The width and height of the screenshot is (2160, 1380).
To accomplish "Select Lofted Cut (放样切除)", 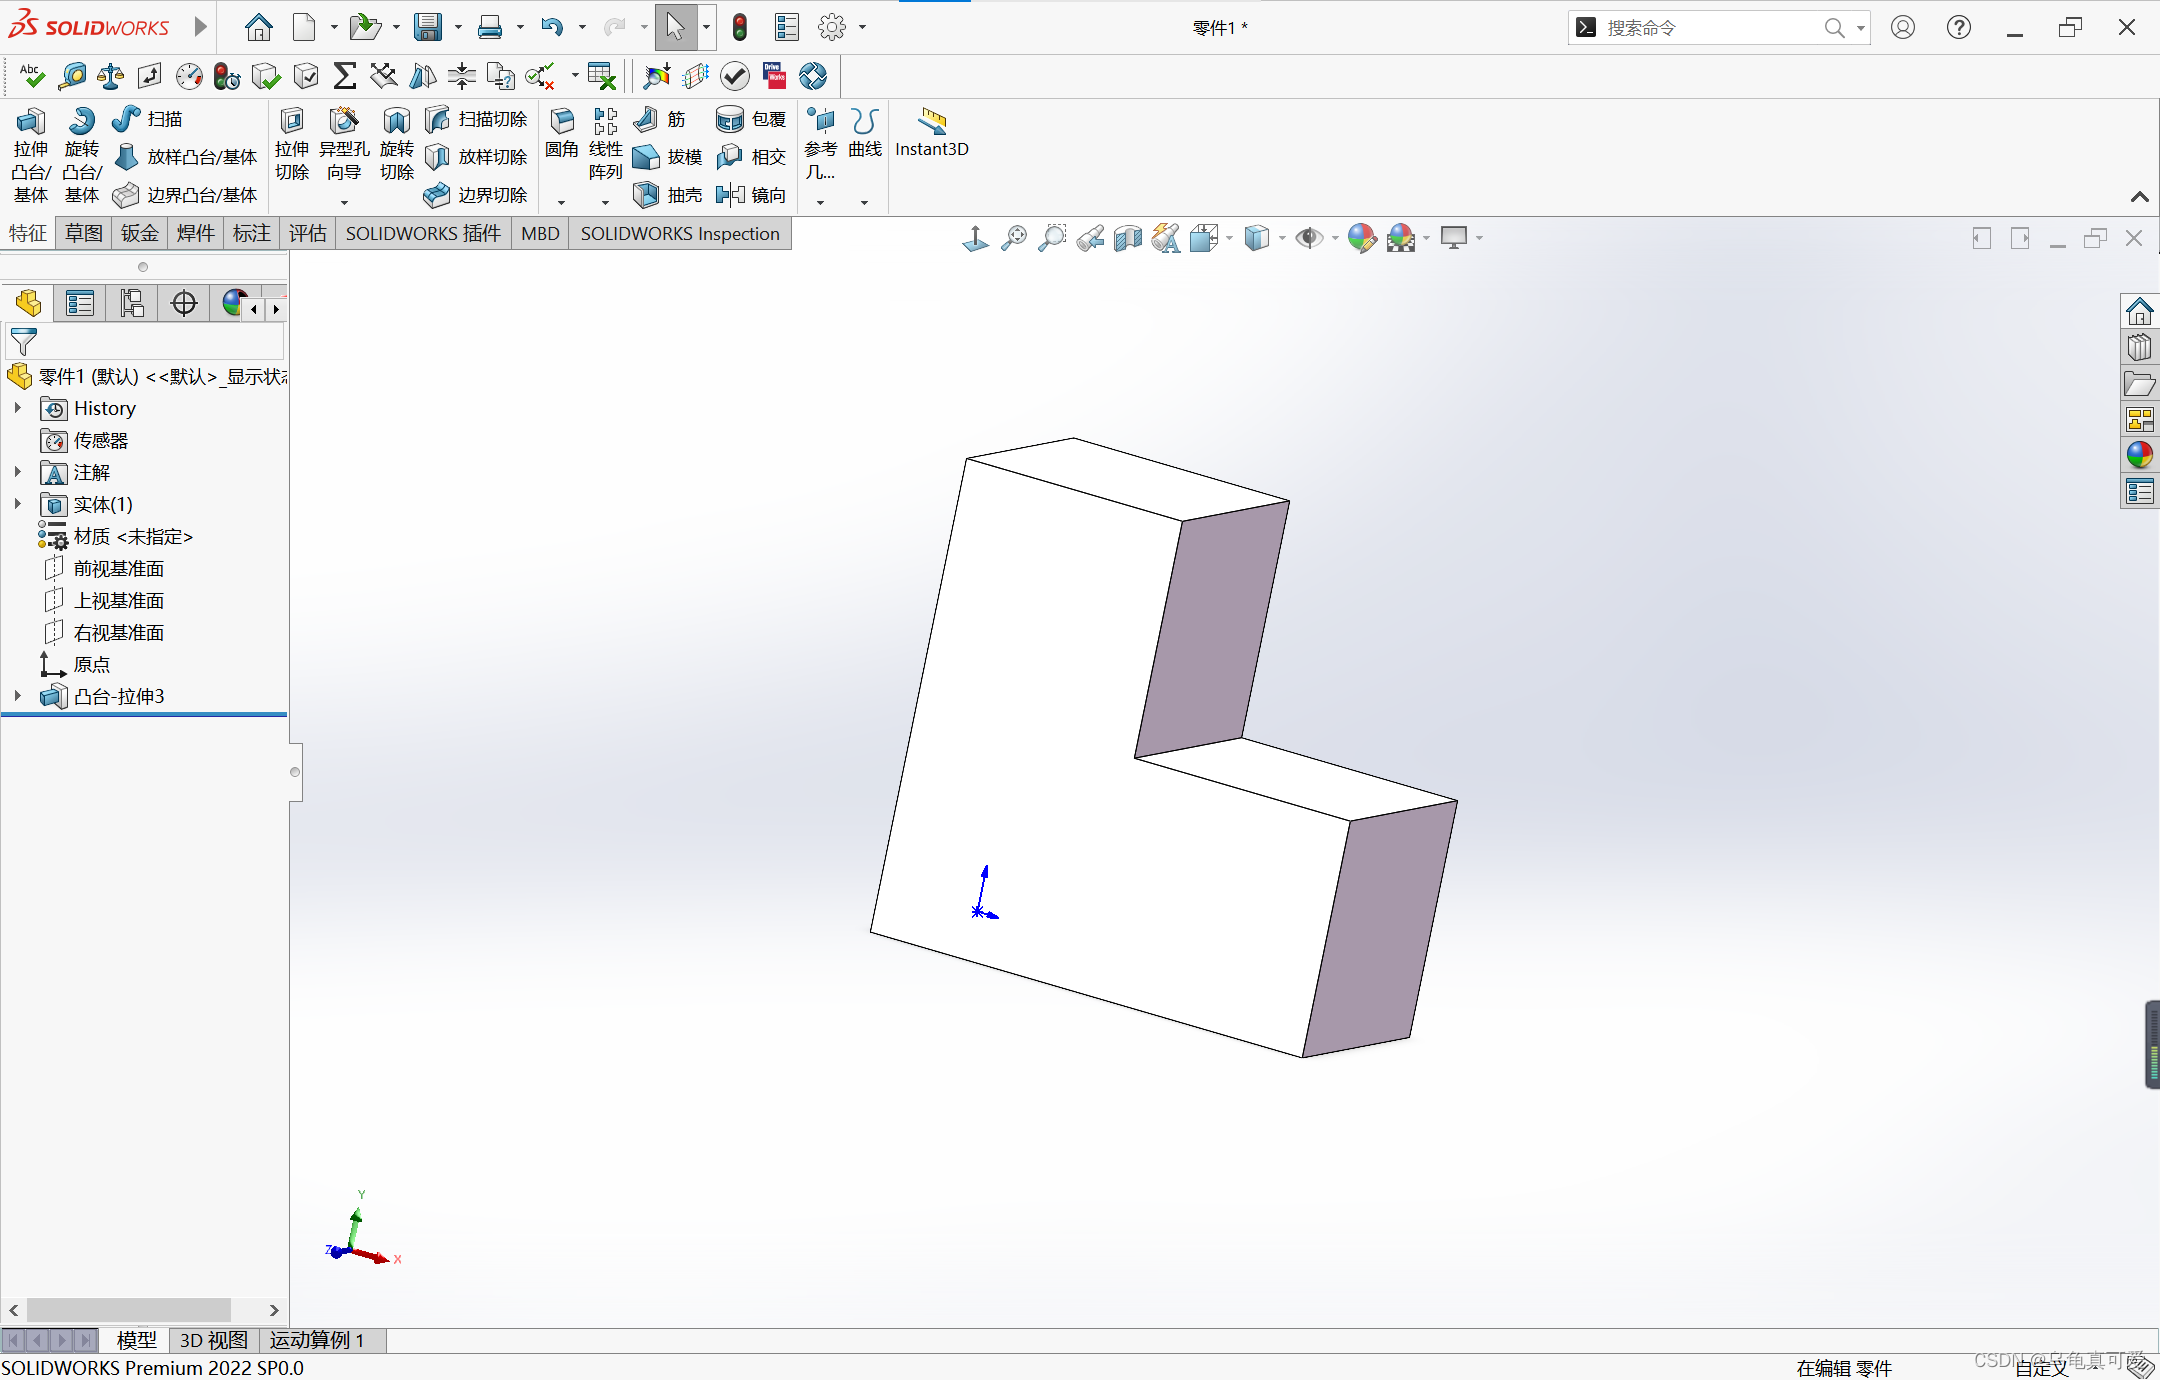I will coord(476,157).
